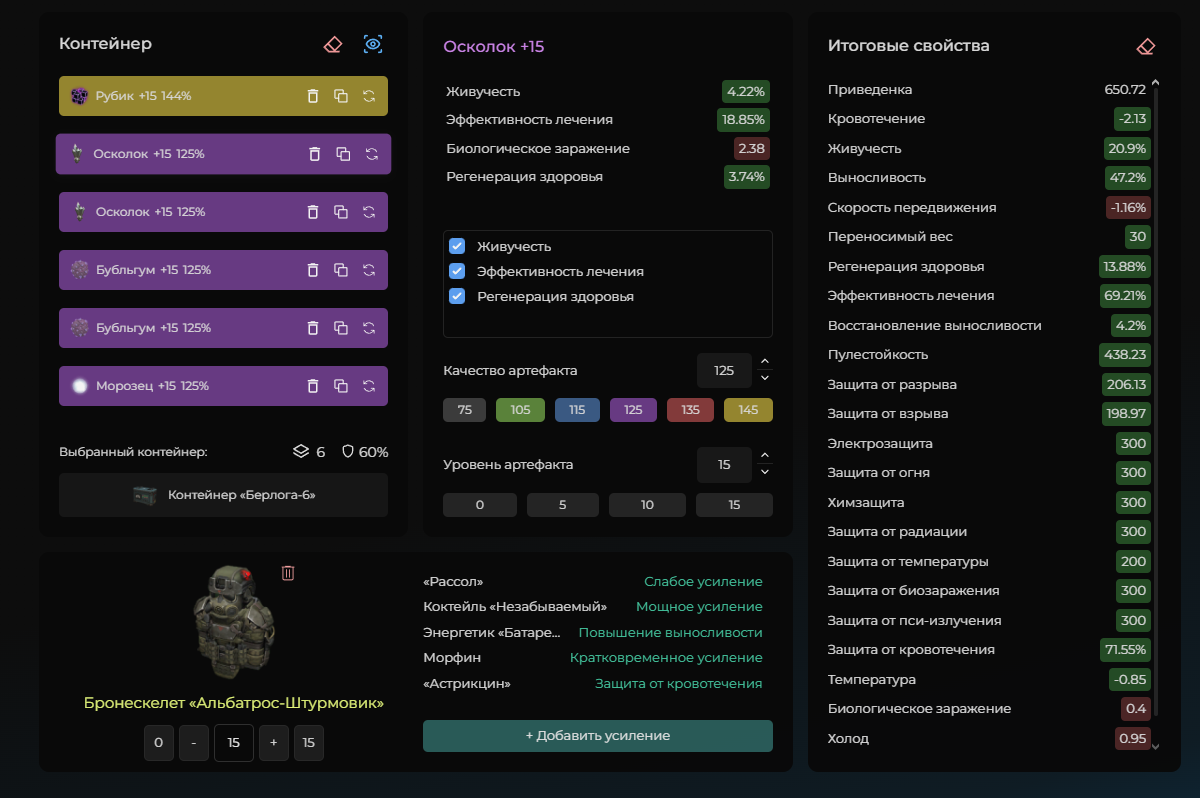Screen dimensions: 1200x798
Task: Delete the Рубик +15 artifact
Action: (x=312, y=96)
